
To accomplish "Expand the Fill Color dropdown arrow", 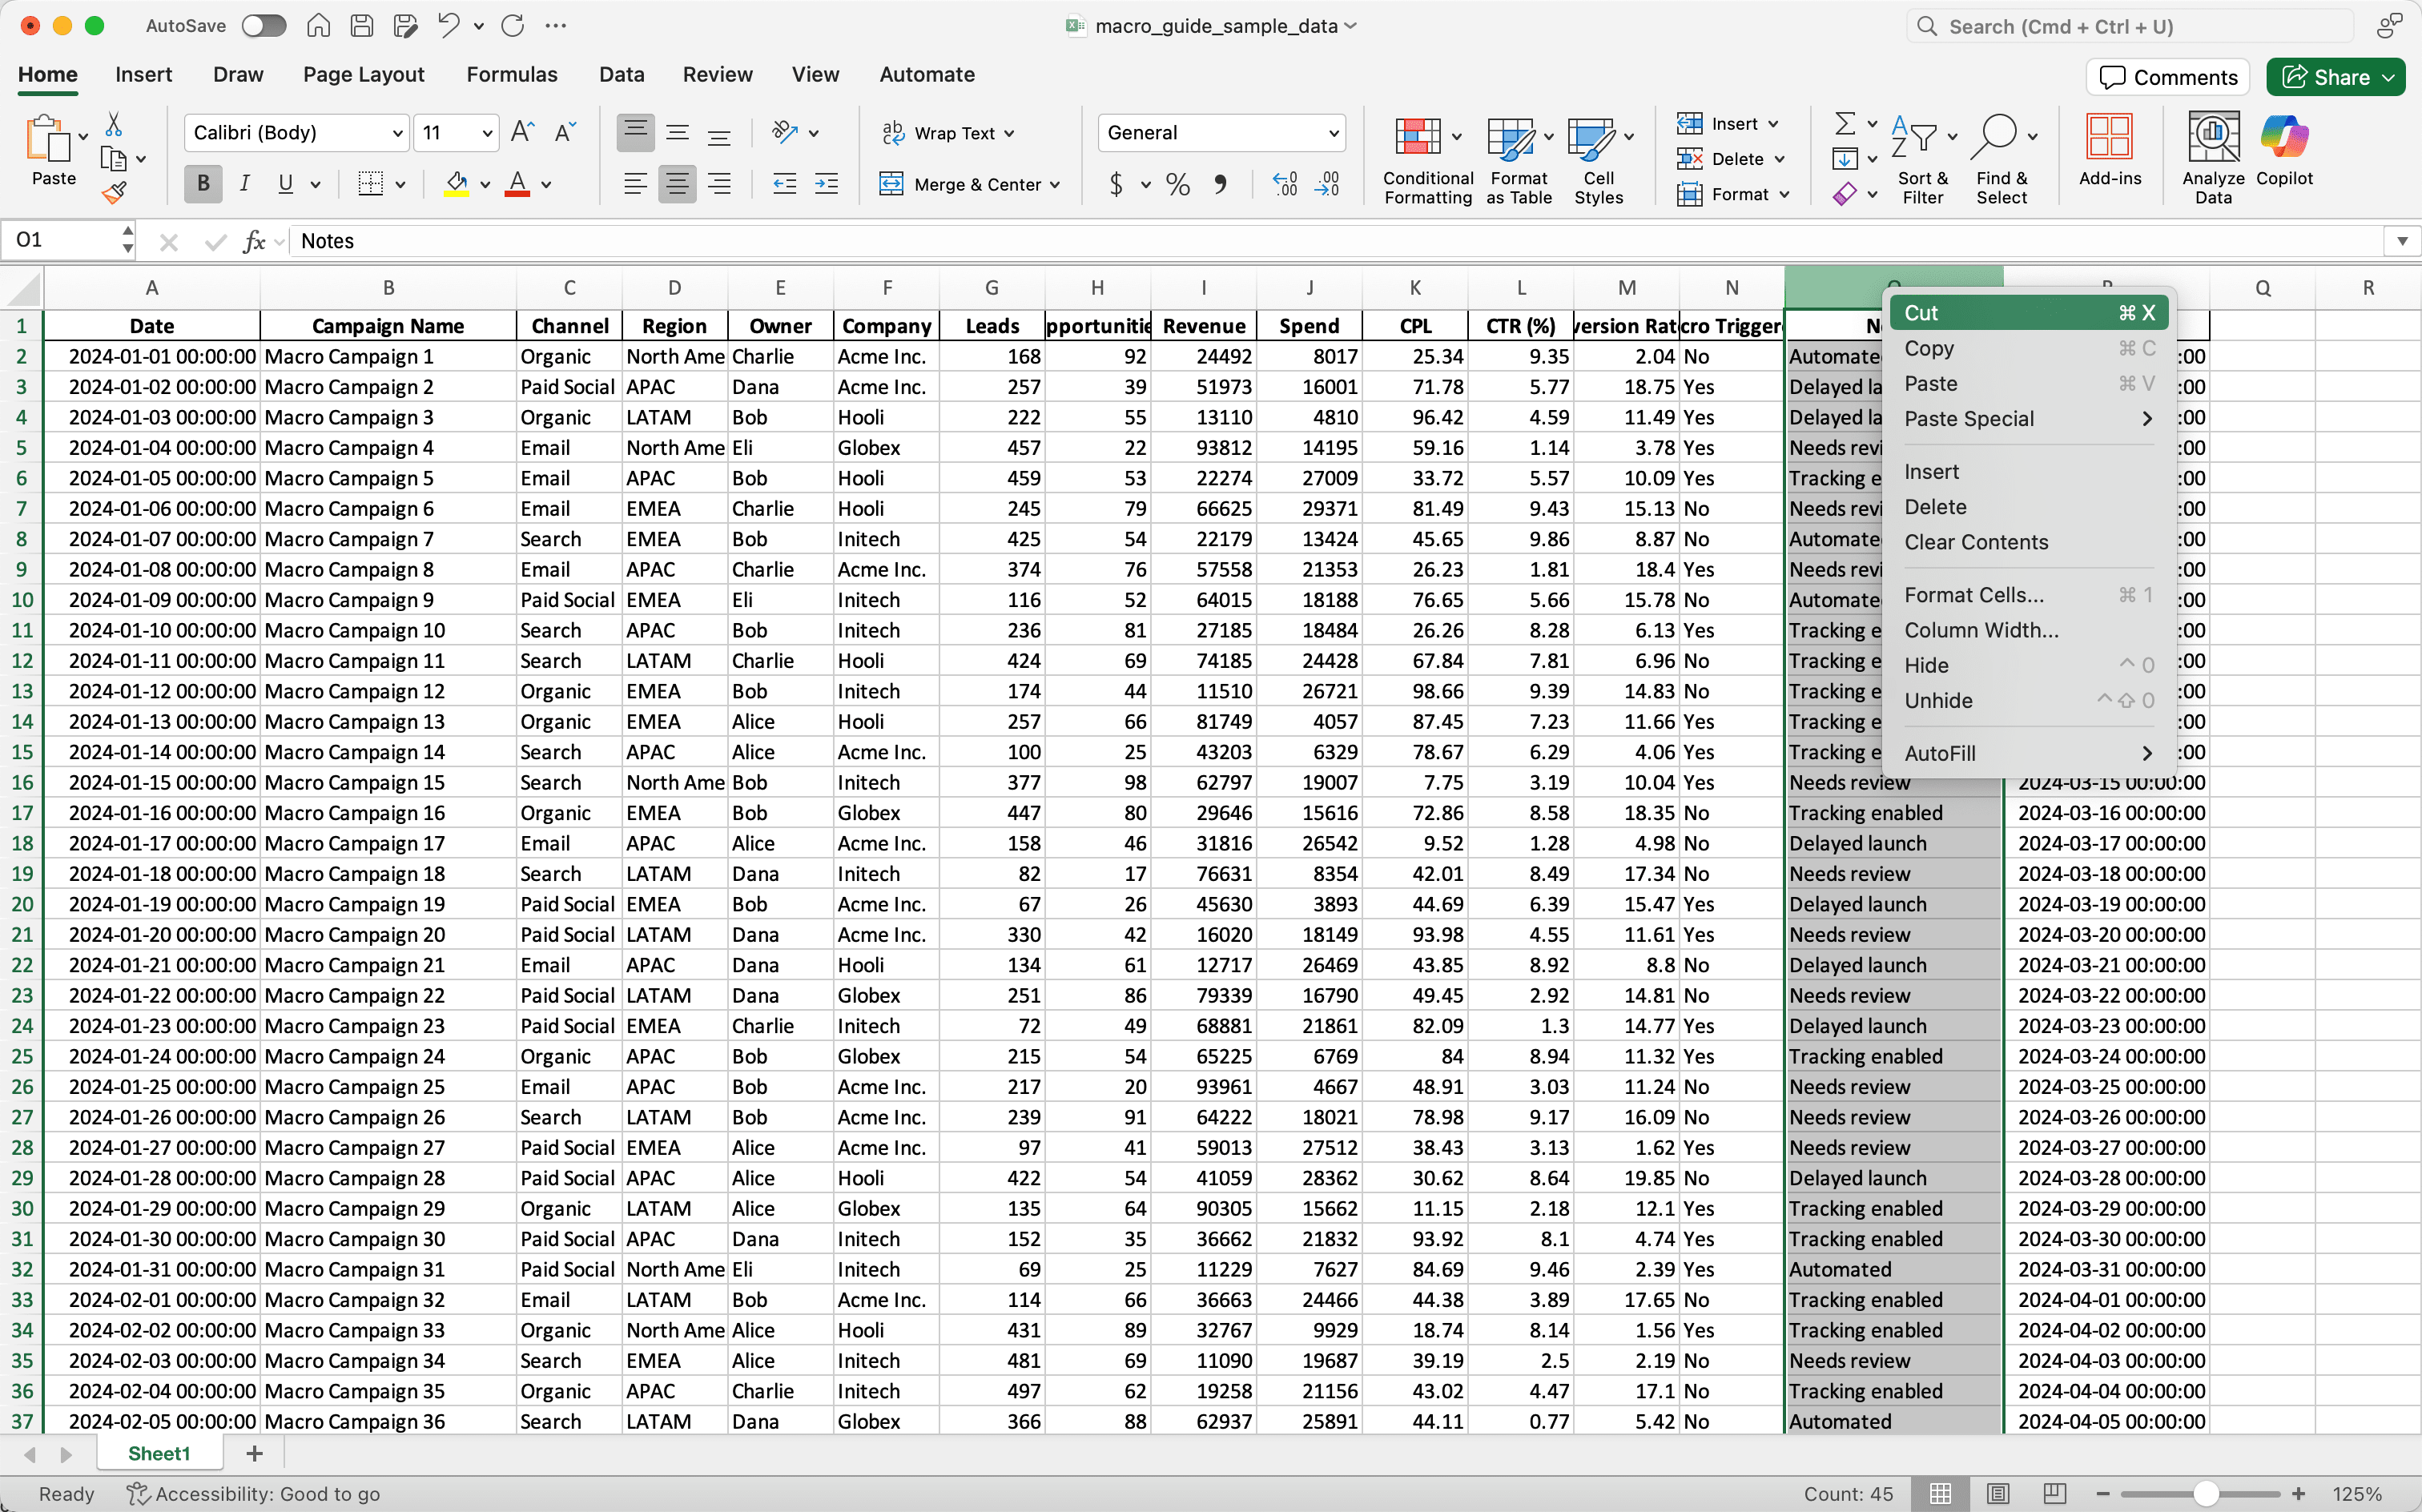I will 485,185.
